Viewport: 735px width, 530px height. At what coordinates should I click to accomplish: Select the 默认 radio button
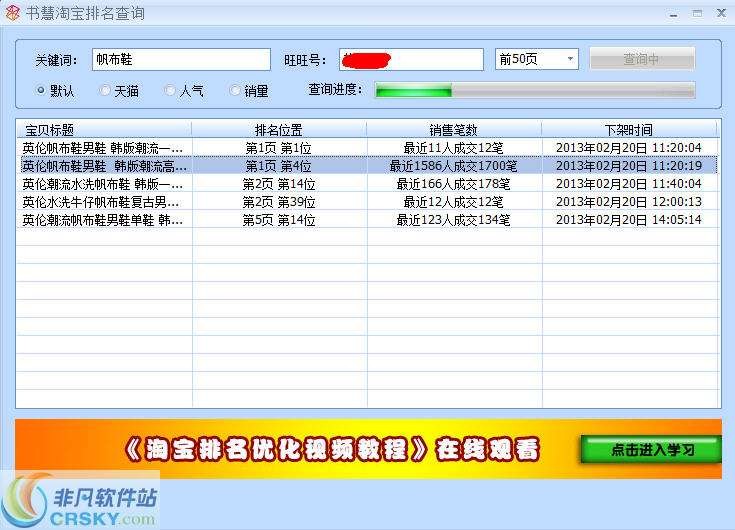(x=41, y=90)
